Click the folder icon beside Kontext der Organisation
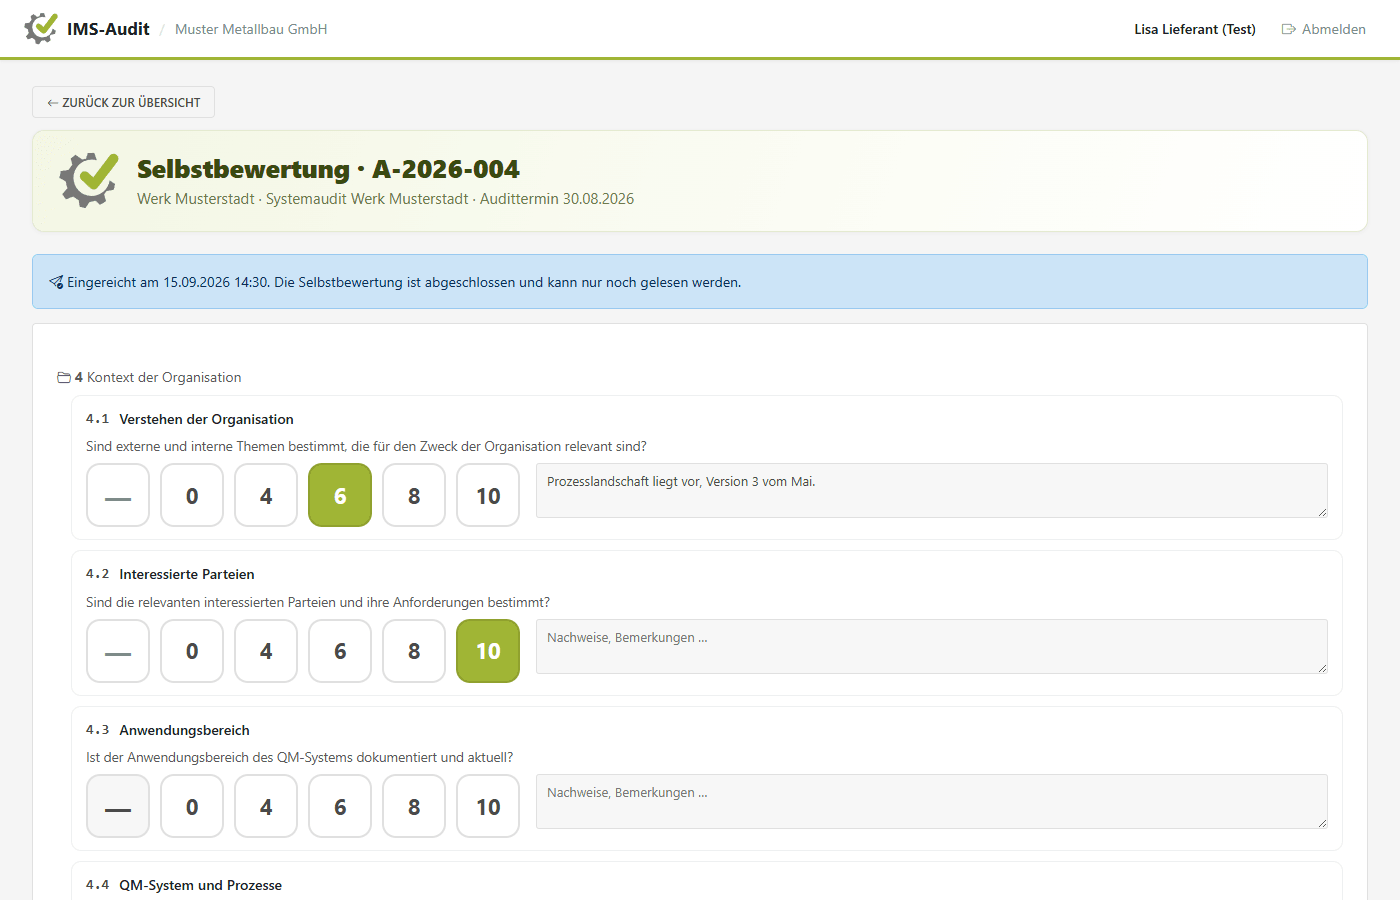Screen dimensions: 1400x900 pyautogui.click(x=64, y=377)
